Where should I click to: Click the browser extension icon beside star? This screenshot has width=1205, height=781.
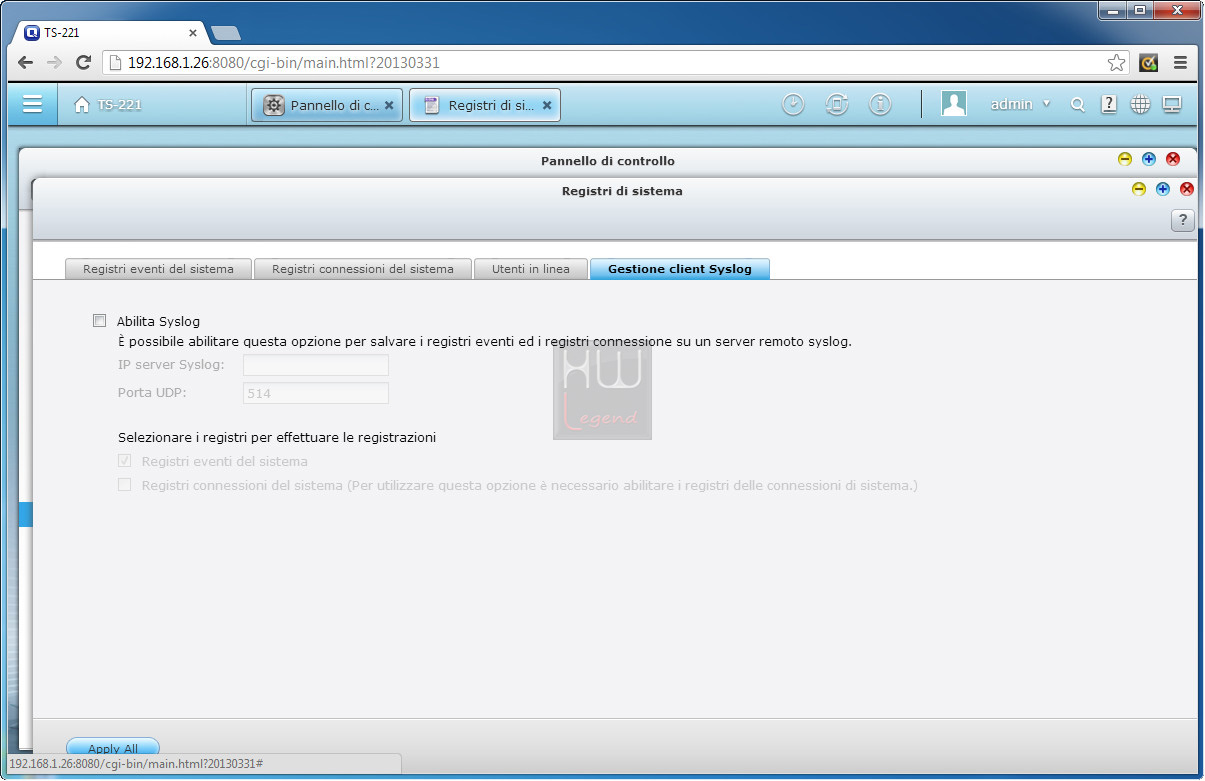(1148, 62)
